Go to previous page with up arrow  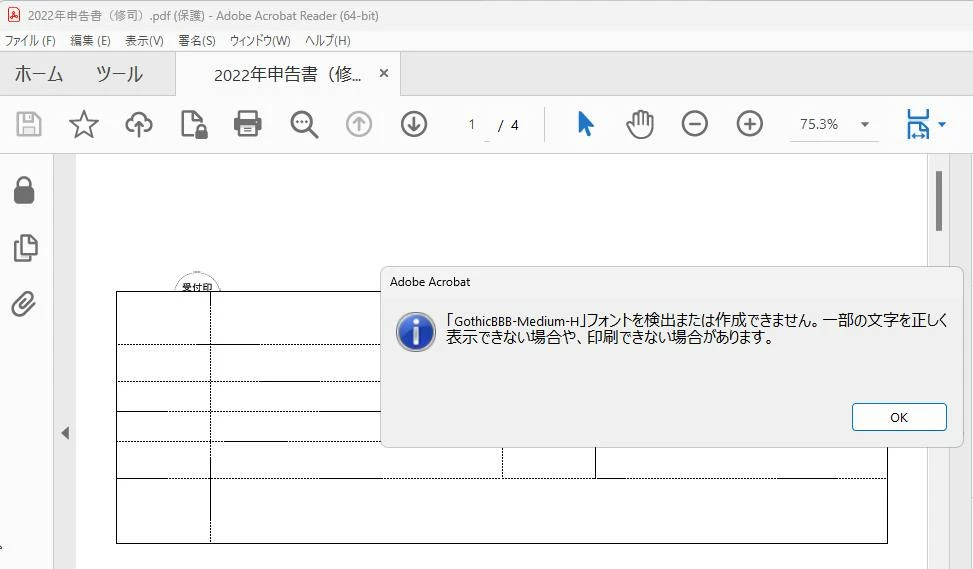tap(359, 124)
